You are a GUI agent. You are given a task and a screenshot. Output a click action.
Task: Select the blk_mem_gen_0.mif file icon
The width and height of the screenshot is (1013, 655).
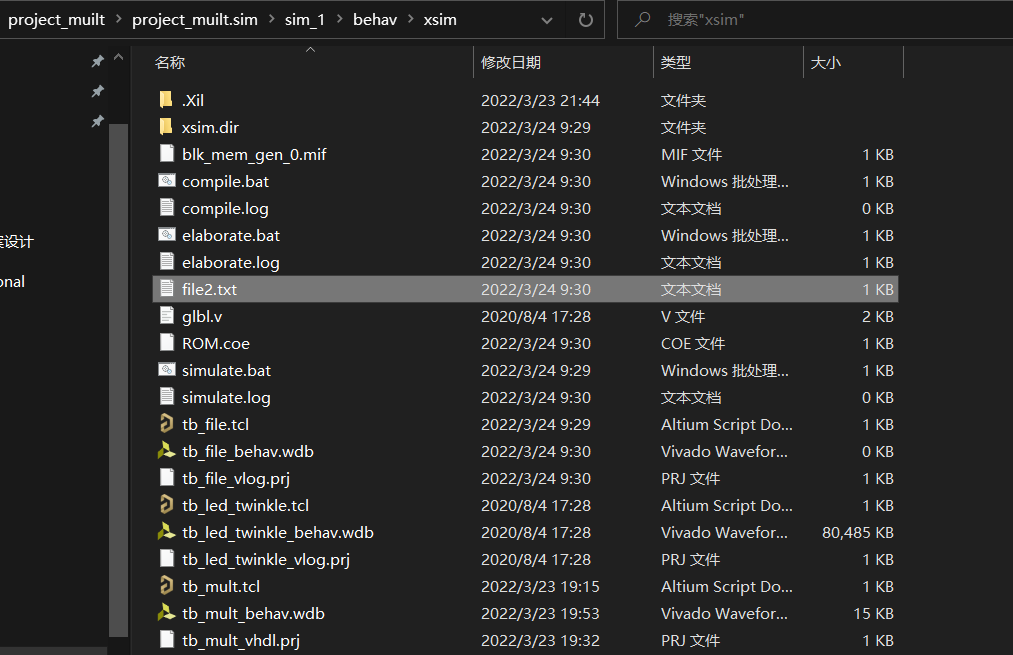(166, 154)
